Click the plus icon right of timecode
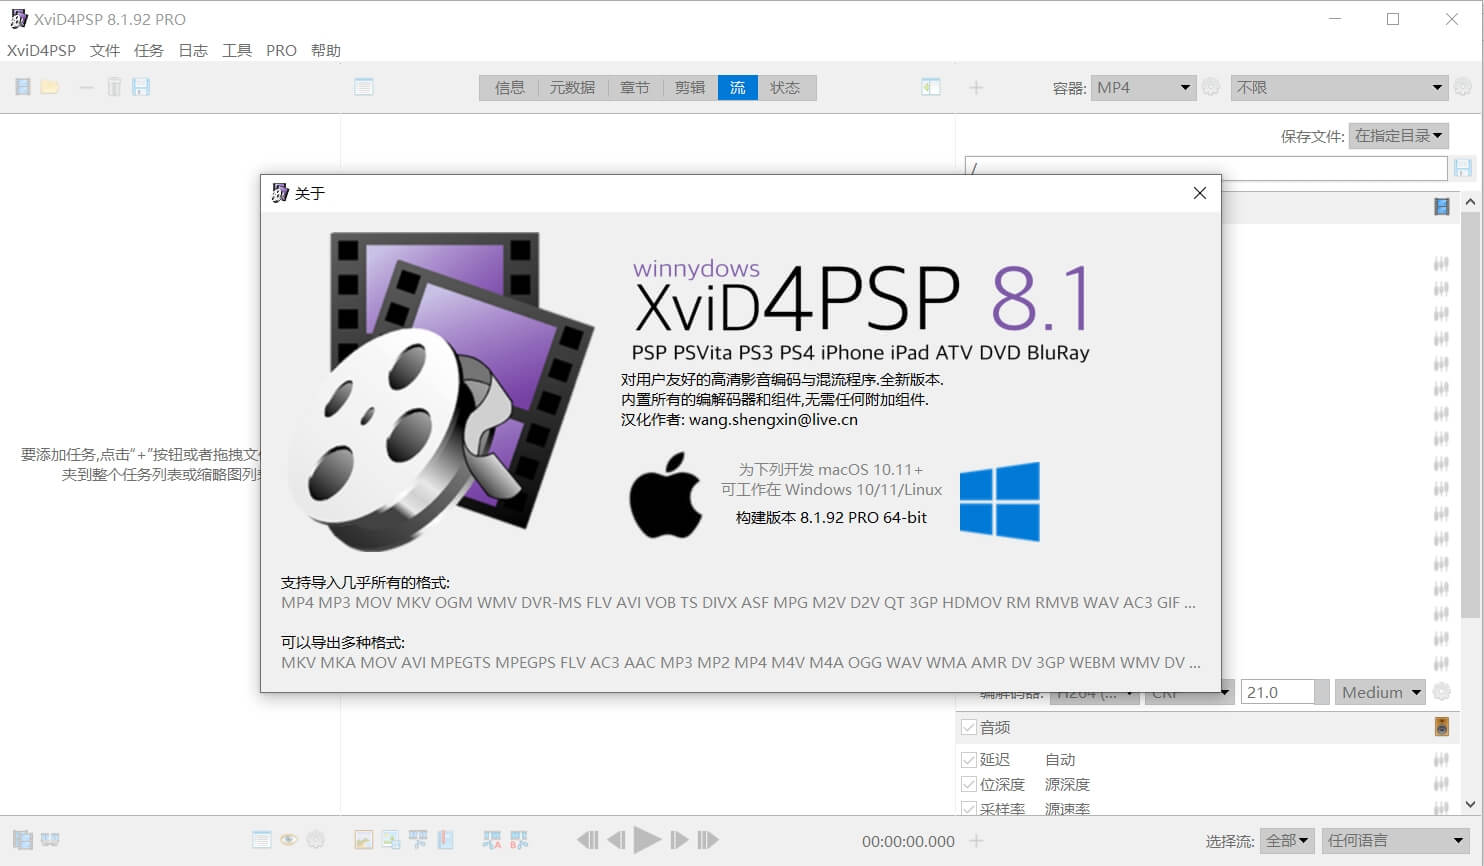Image resolution: width=1484 pixels, height=866 pixels. click(976, 841)
